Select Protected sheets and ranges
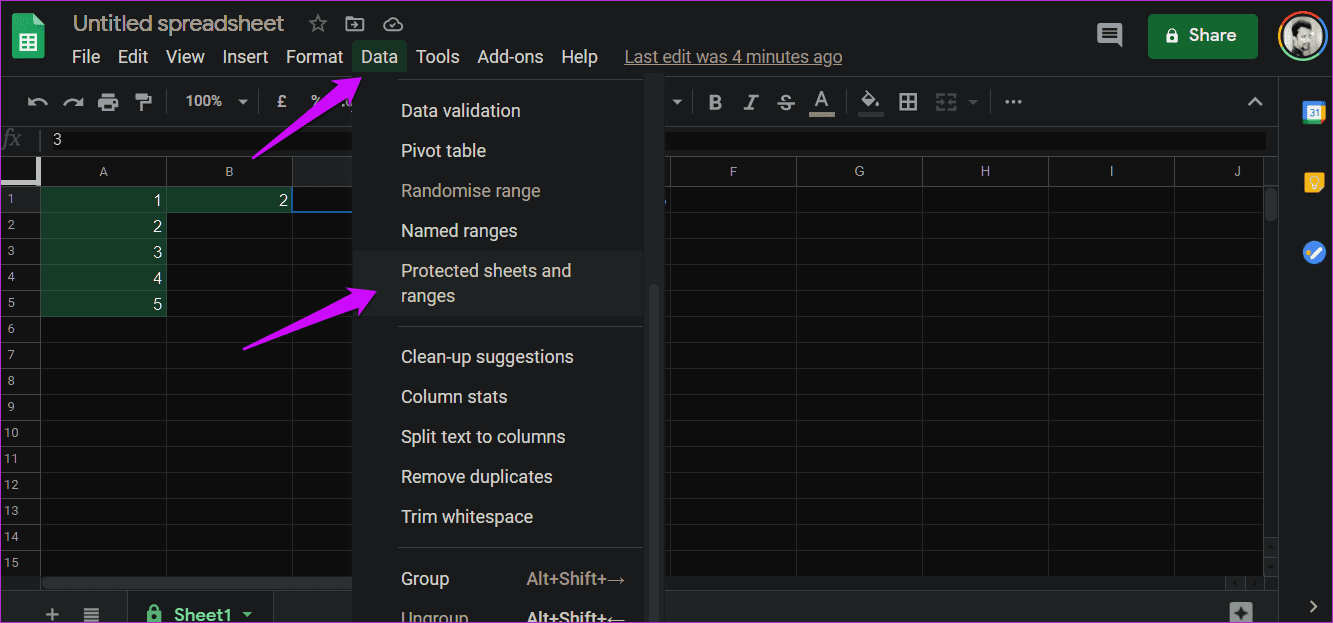 (x=498, y=284)
